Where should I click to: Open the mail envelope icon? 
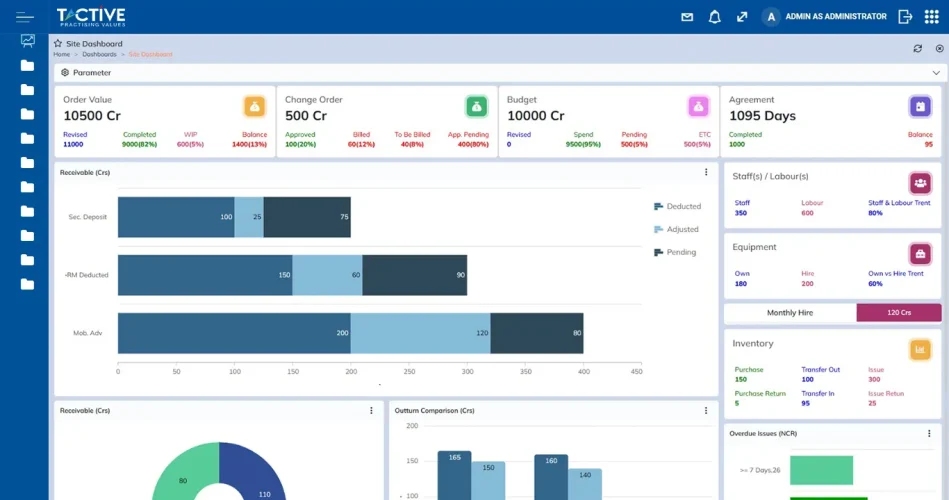pos(687,17)
